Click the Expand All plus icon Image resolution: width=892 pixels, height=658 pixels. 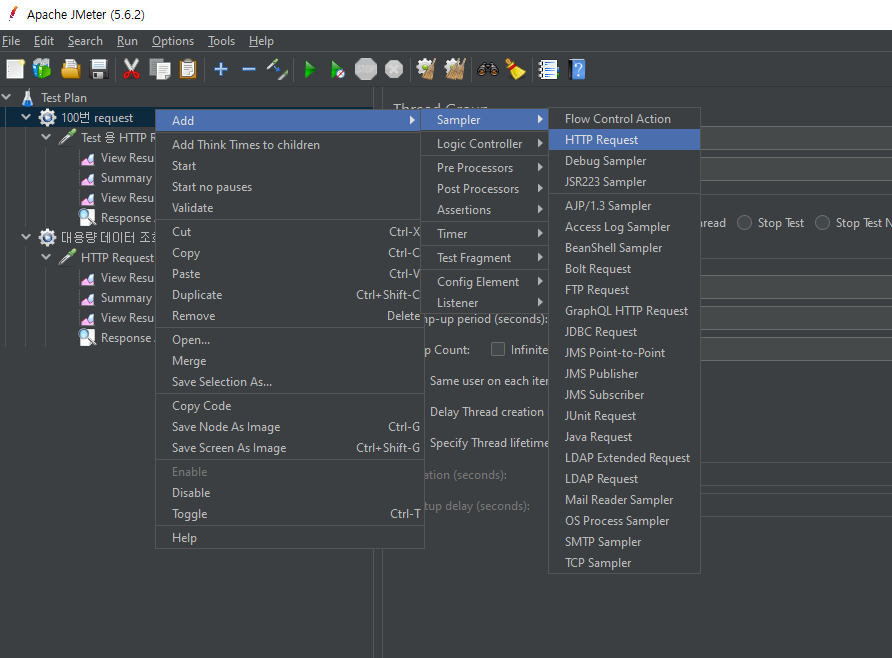(x=221, y=69)
